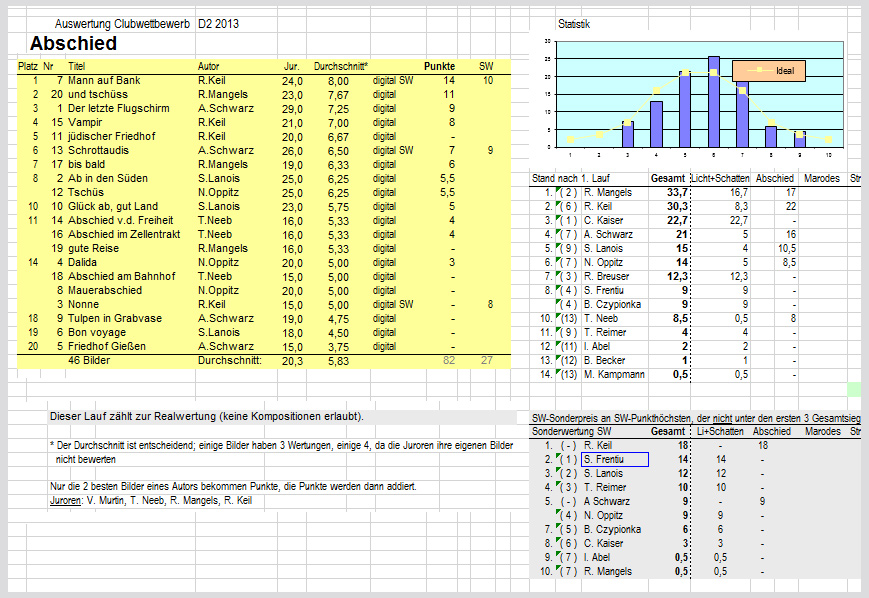This screenshot has width=869, height=598.
Task: Select the cell 'Friedhof Gießen'
Action: tap(106, 346)
